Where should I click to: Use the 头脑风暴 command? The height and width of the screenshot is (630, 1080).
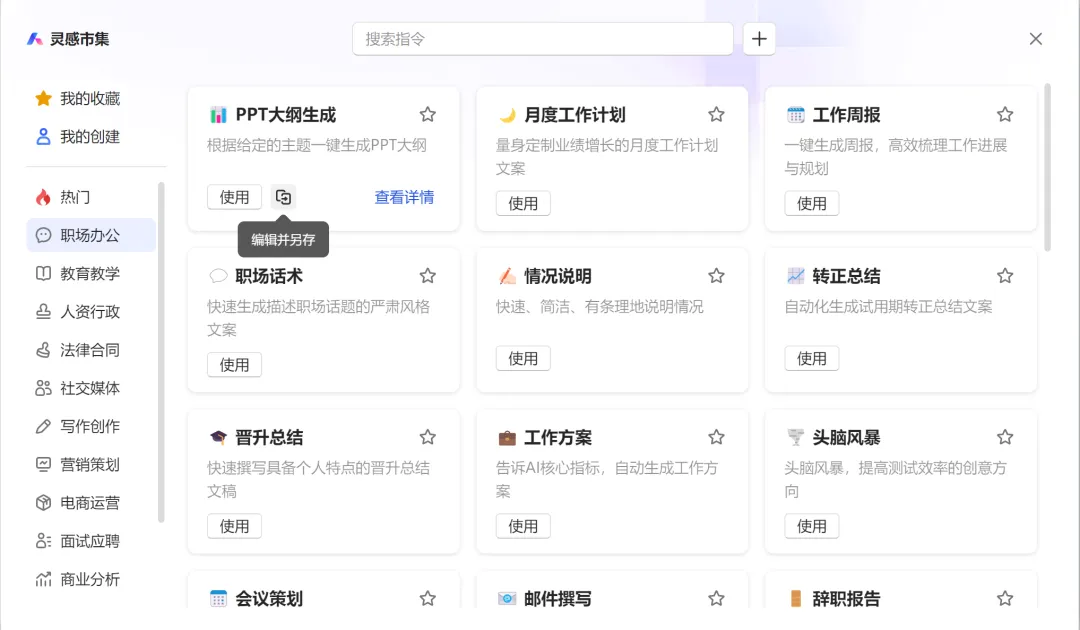(x=811, y=526)
